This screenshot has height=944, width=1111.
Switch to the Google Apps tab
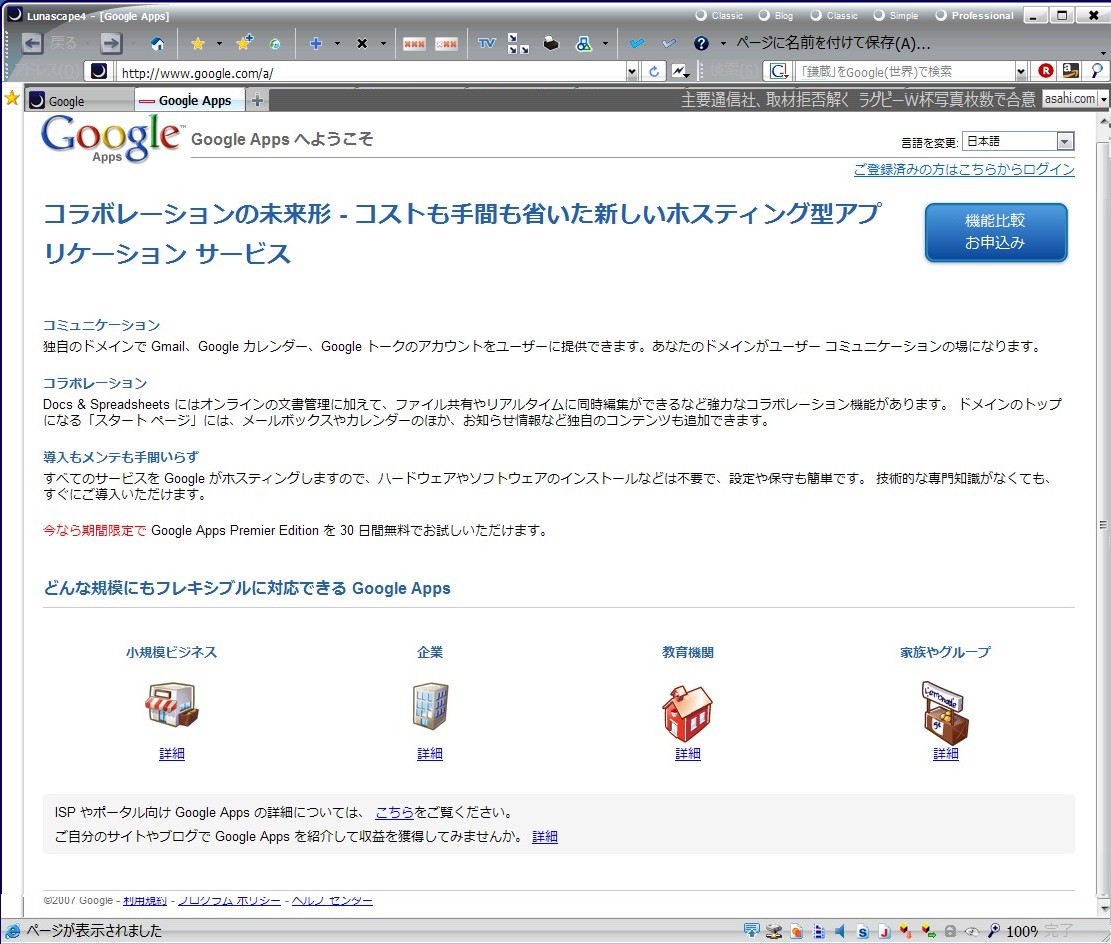click(190, 100)
